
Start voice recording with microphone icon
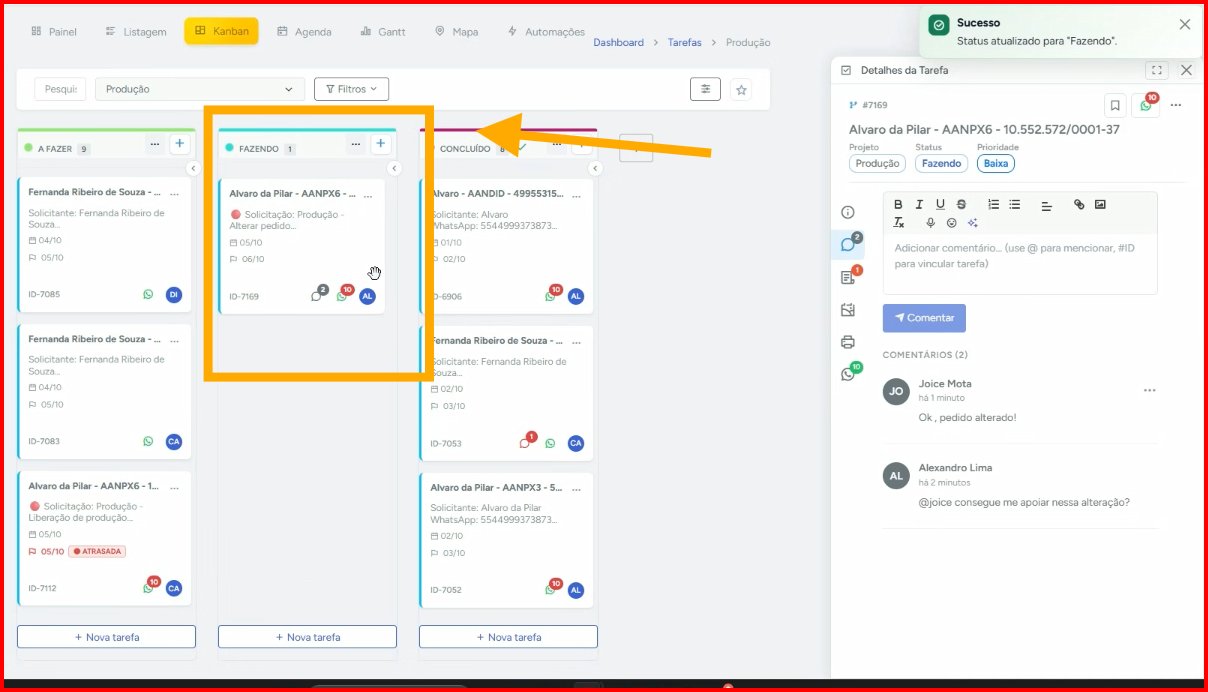tap(930, 223)
